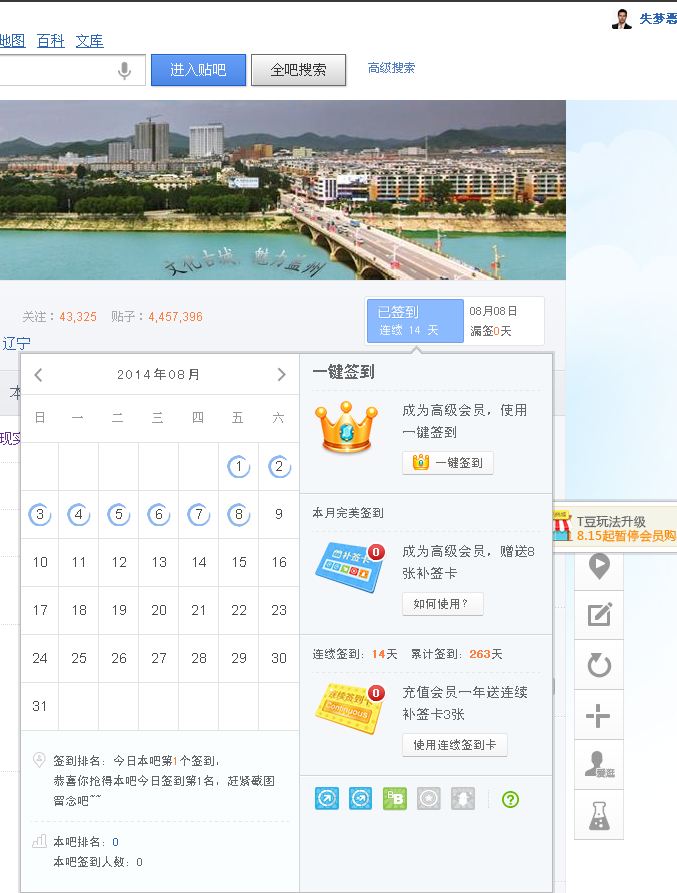Click the blue 已签到 sign-in button
Screen dimensions: 677x893
click(415, 321)
